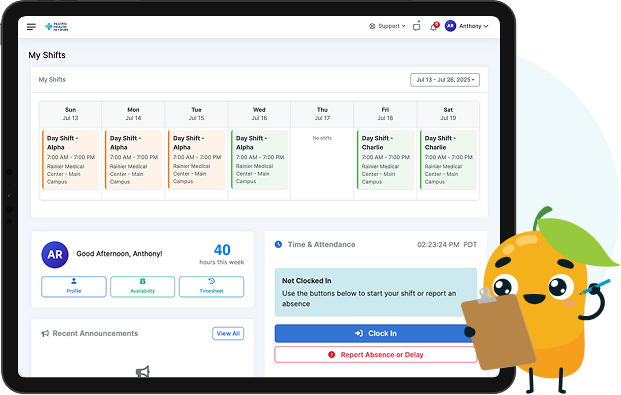Open Sunday Jul 13 Day Shift Alpha
The width and height of the screenshot is (621, 395).
[x=70, y=160]
